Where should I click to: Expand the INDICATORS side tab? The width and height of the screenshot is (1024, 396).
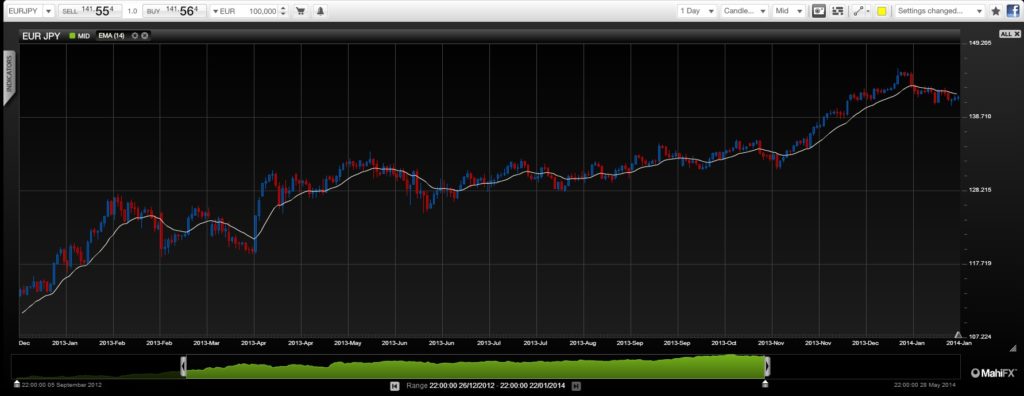coord(10,77)
